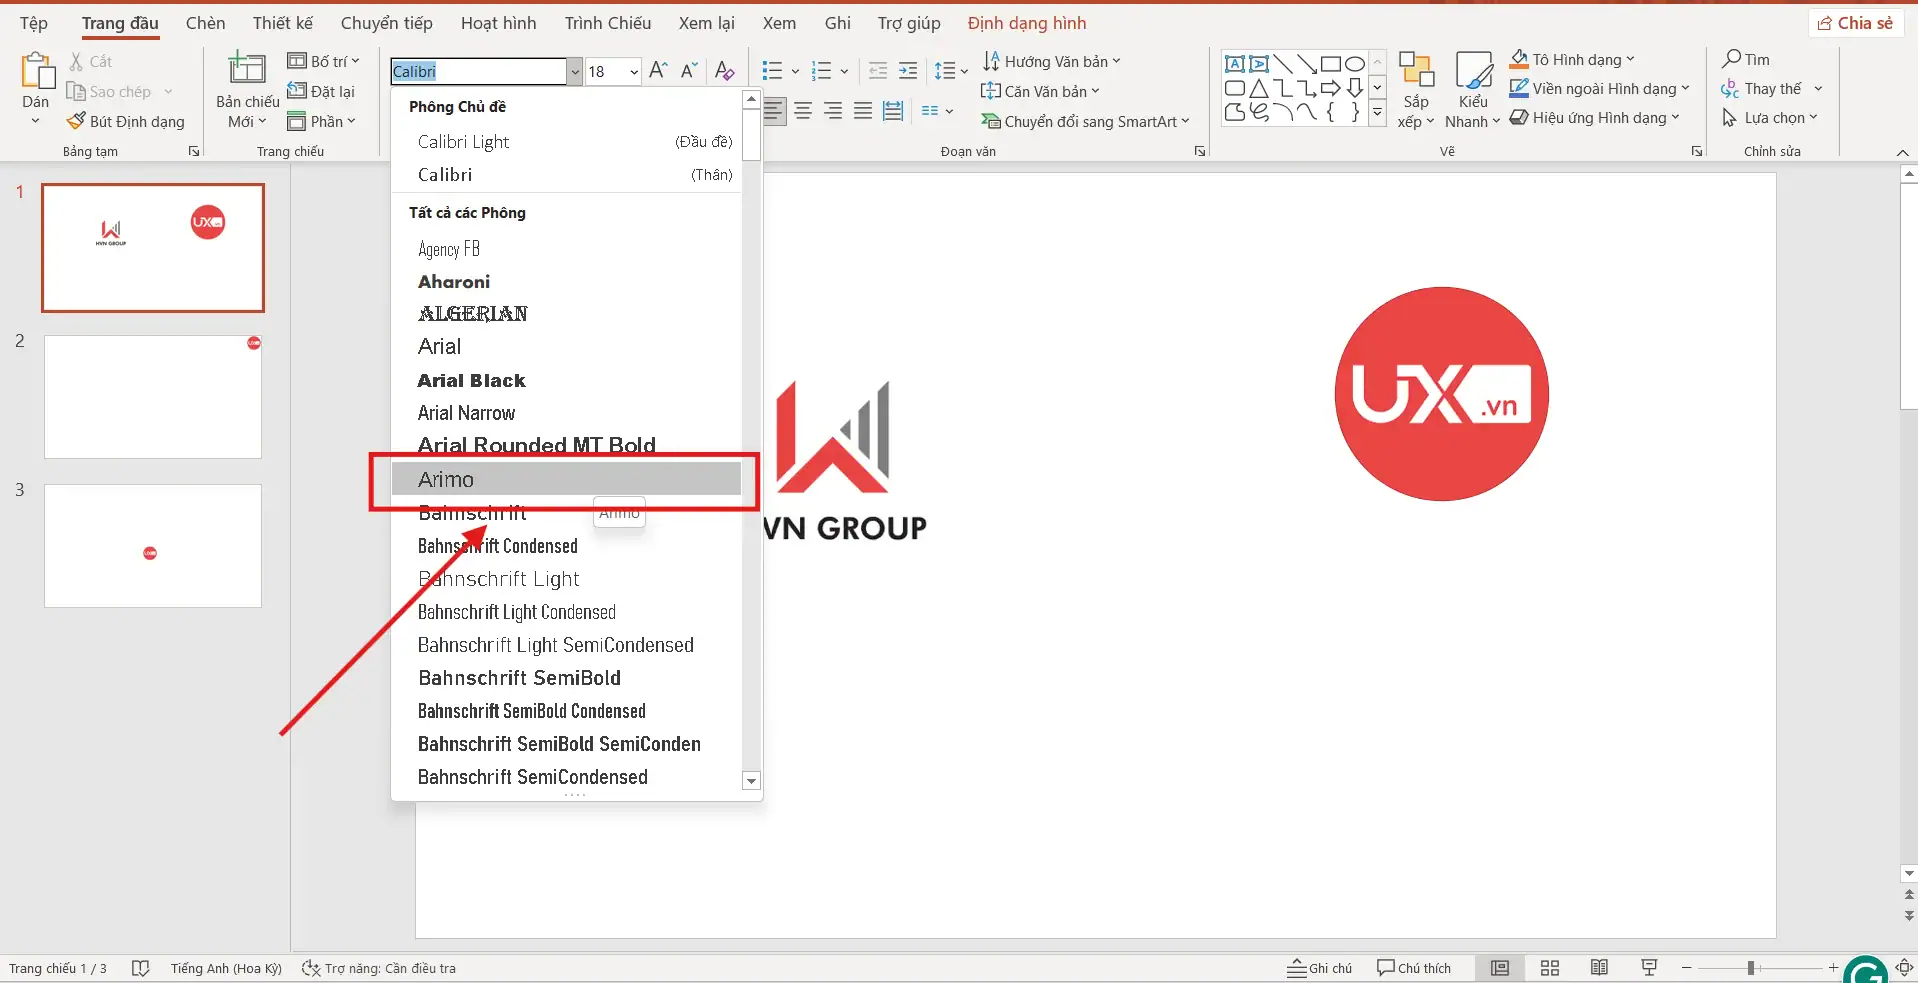Switch to the Chèn ribbon tab

tap(205, 23)
